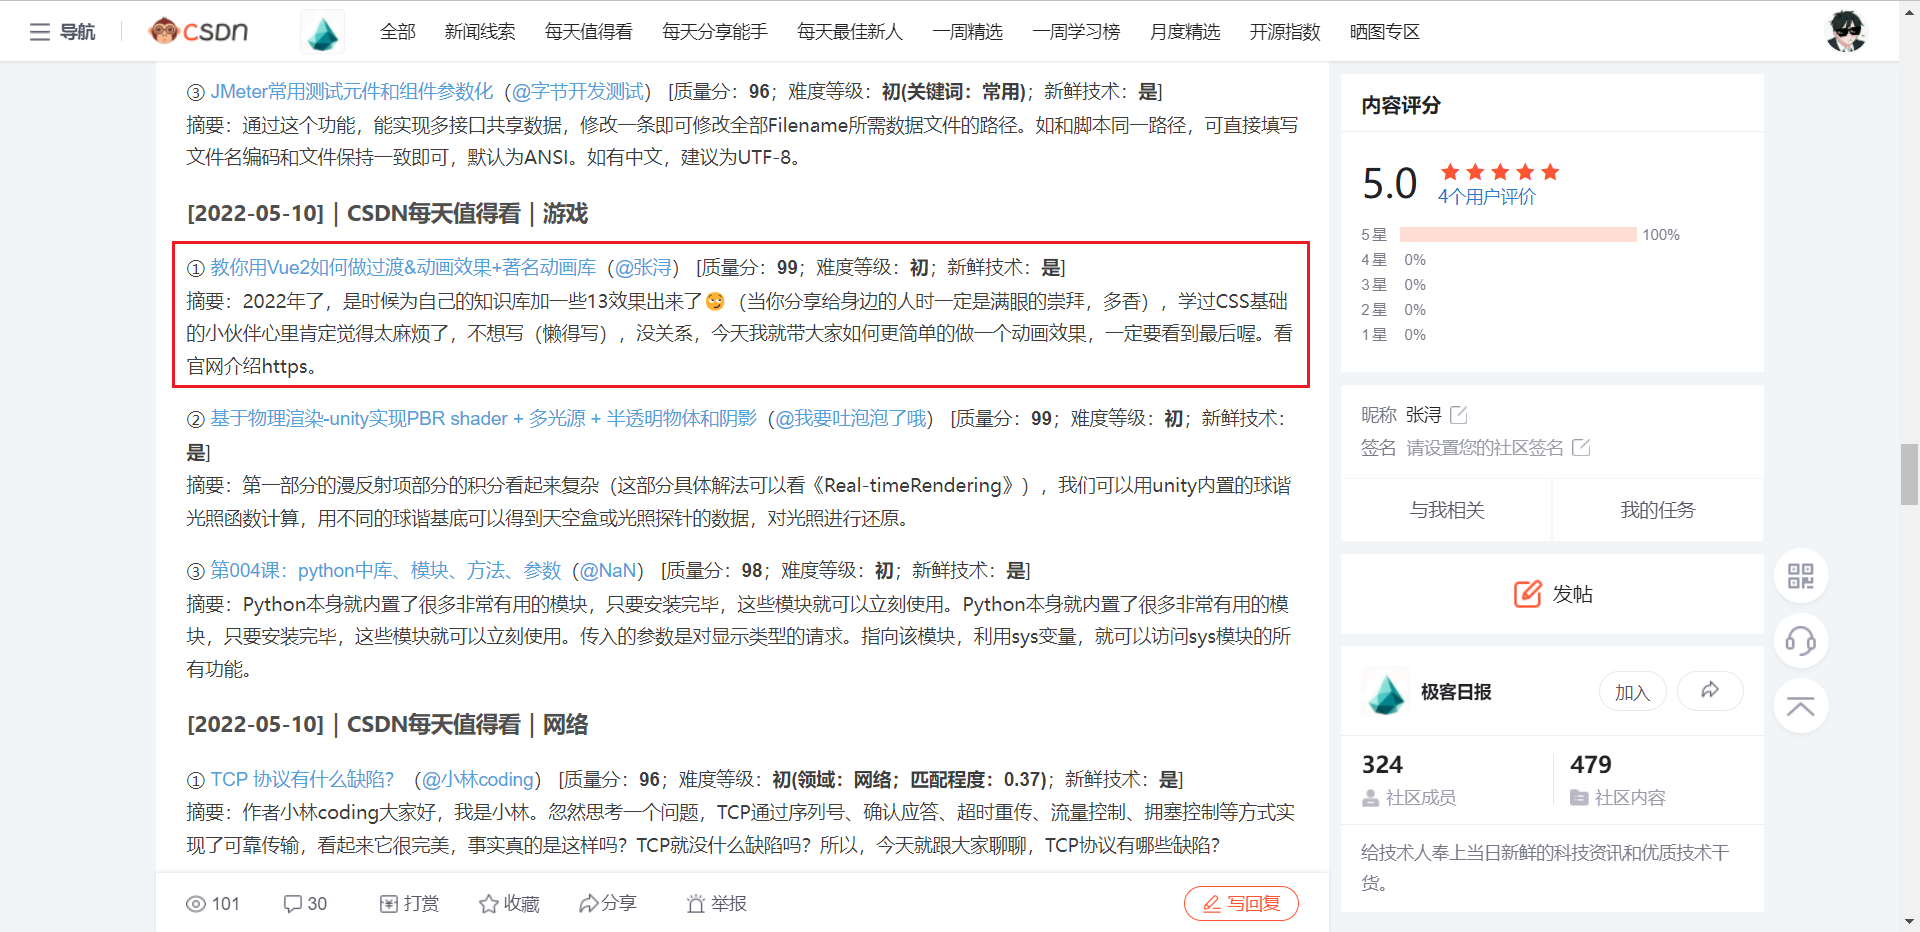The height and width of the screenshot is (932, 1920).
Task: Click the 收藏 star icon
Action: point(488,904)
